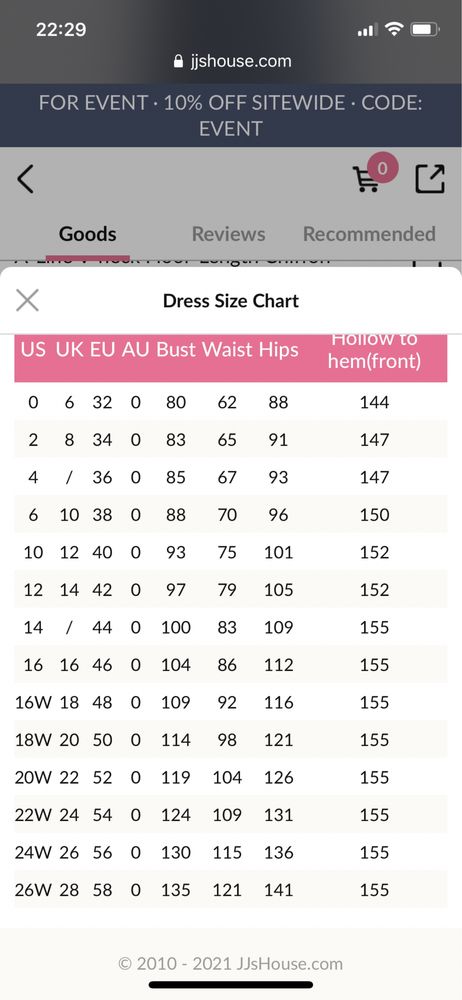
Task: Tap the battery status icon
Action: pos(424,29)
